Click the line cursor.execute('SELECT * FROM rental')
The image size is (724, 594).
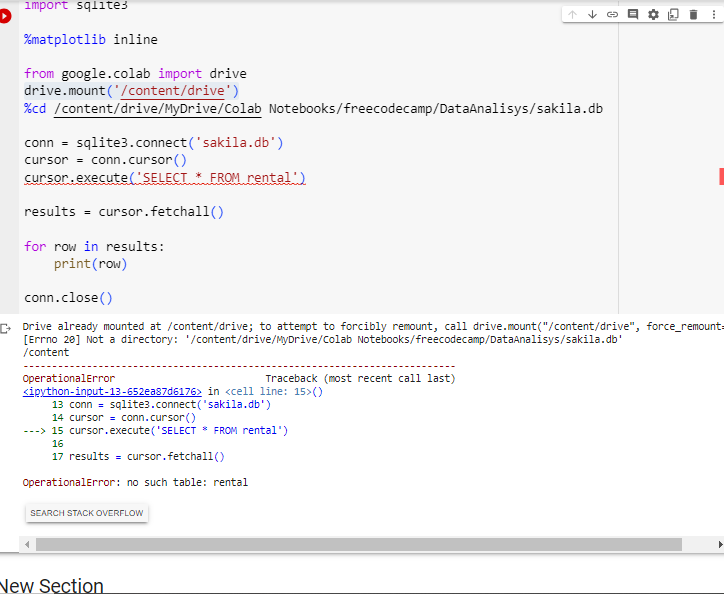165,178
